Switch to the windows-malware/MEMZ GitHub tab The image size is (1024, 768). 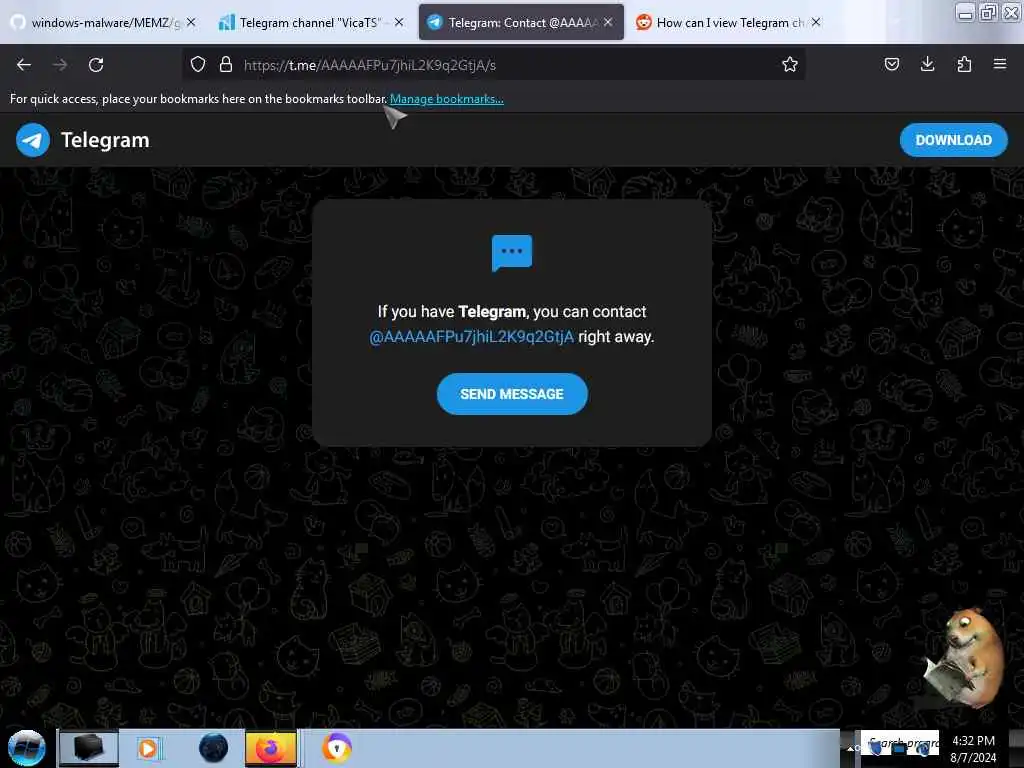coord(104,23)
